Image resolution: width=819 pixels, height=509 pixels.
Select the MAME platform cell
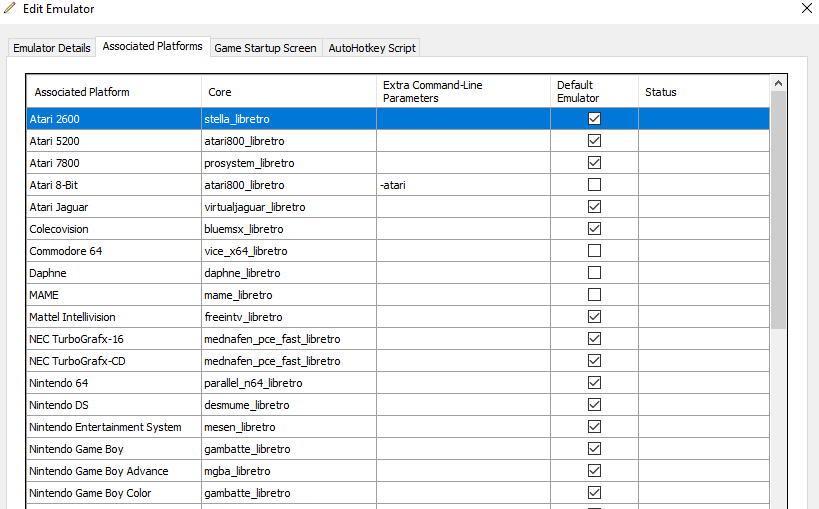pos(114,294)
